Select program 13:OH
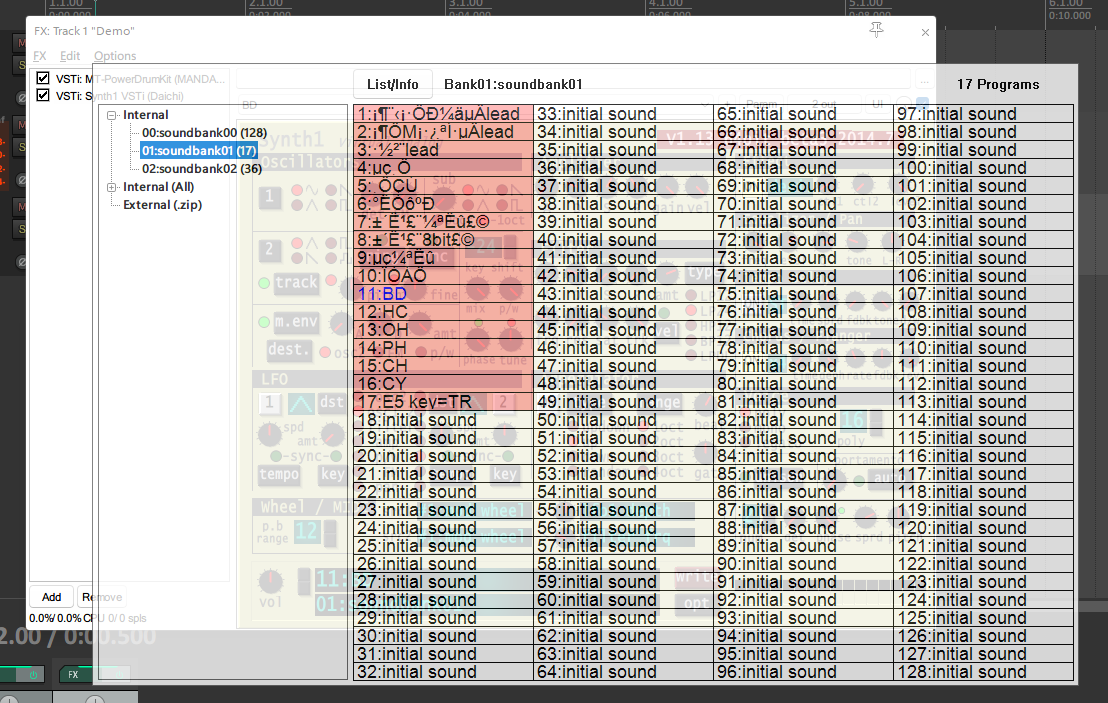The height and width of the screenshot is (703, 1108). 443,330
